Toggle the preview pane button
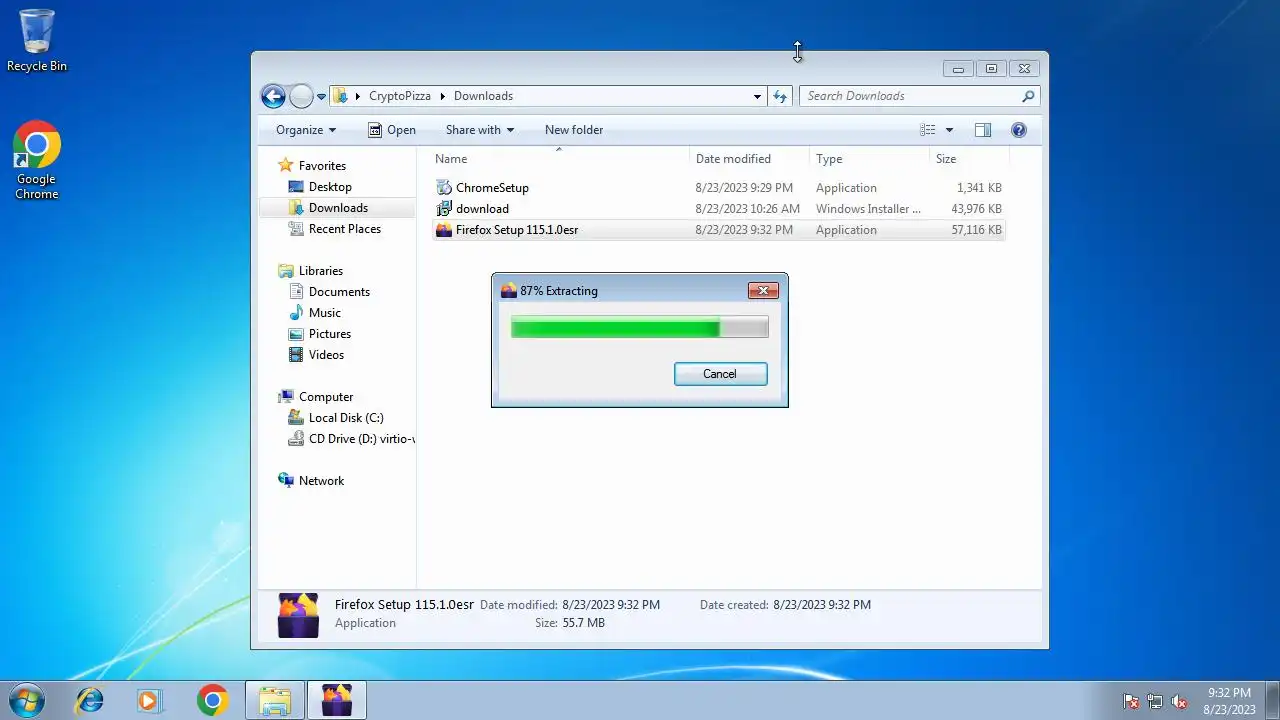Viewport: 1280px width, 720px height. click(983, 130)
